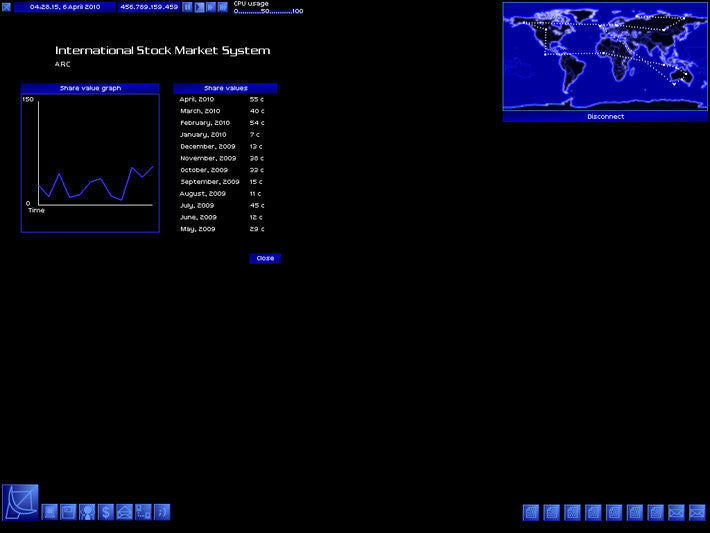Viewport: 710px width, 533px height.
Task: Open the LAN network view icon
Action: [143, 512]
